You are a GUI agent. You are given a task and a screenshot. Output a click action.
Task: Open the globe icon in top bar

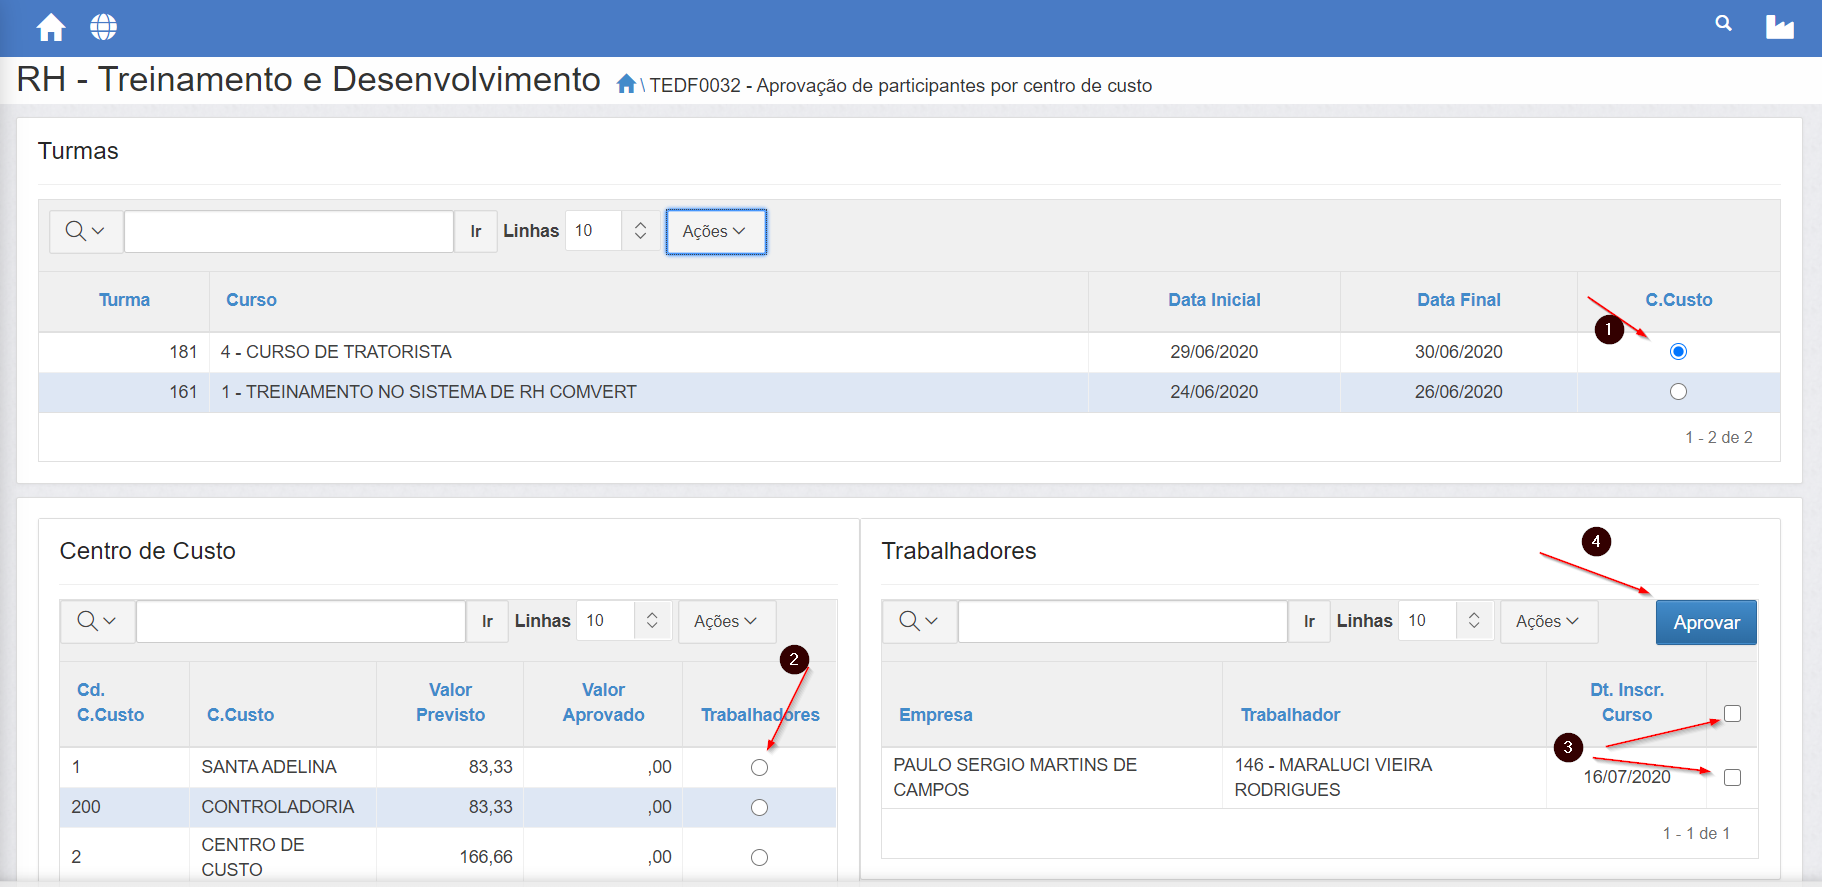coord(104,27)
